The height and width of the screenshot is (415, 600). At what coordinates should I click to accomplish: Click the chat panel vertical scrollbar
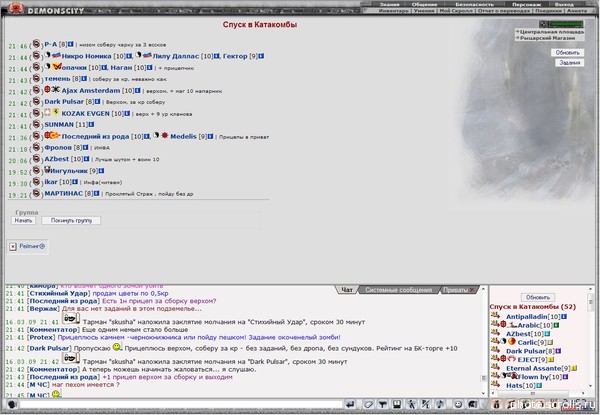pos(484,340)
